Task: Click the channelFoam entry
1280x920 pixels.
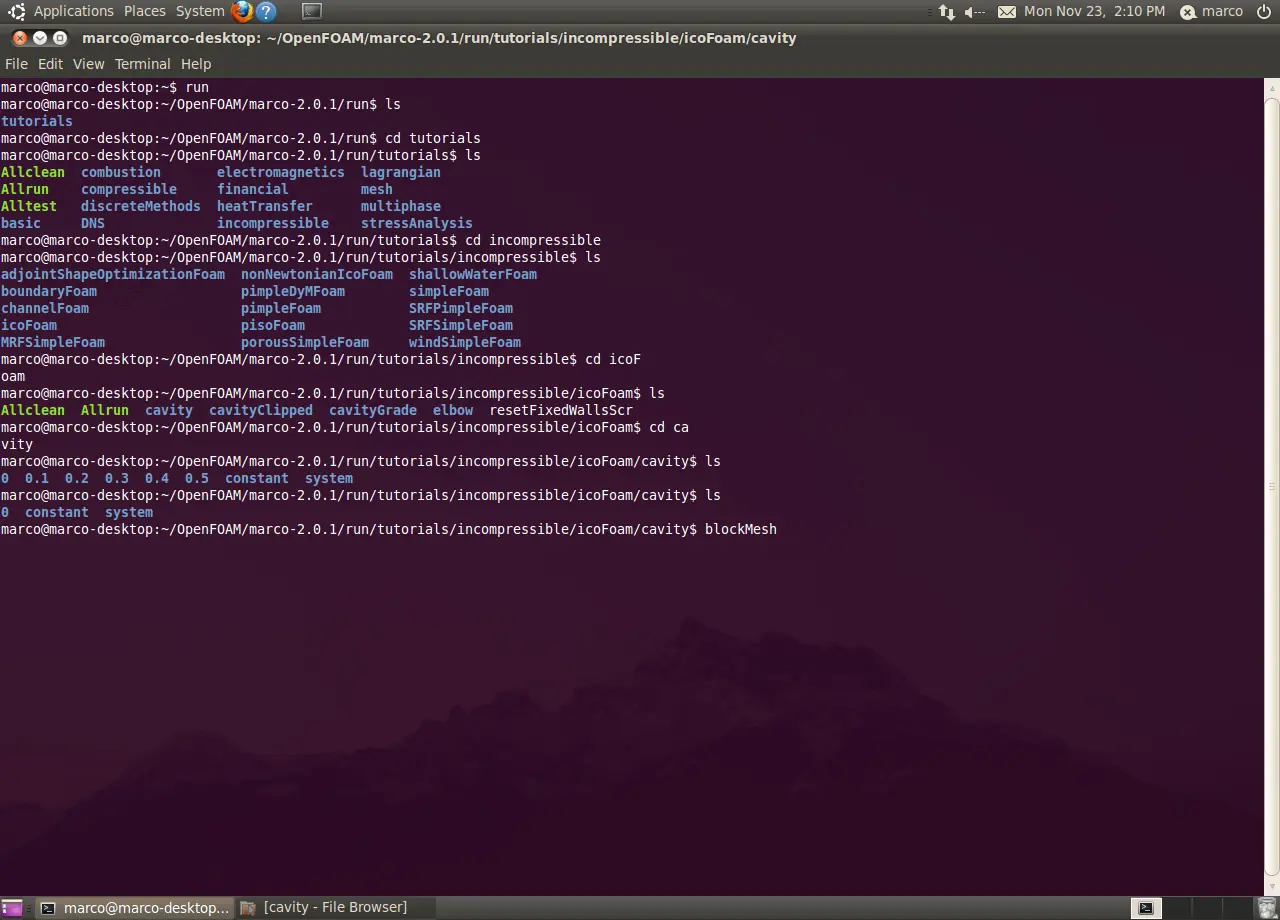Action: point(45,308)
